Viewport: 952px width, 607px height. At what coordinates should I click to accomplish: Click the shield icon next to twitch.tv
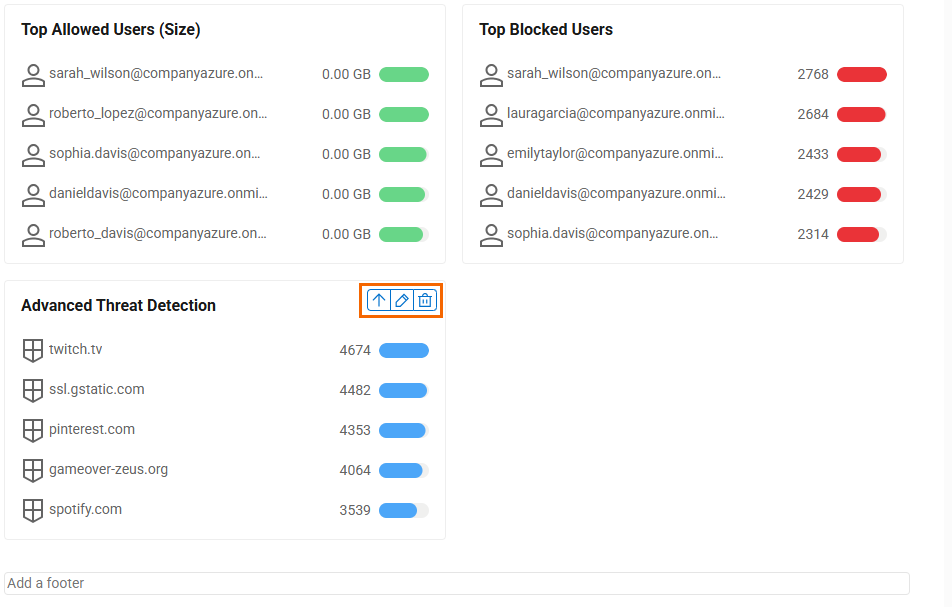pos(33,350)
